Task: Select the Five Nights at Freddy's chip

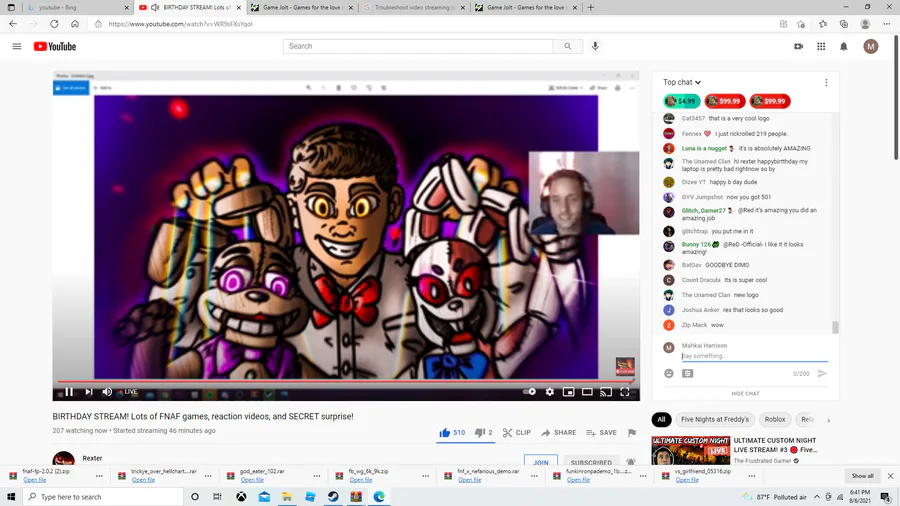Action: point(715,419)
